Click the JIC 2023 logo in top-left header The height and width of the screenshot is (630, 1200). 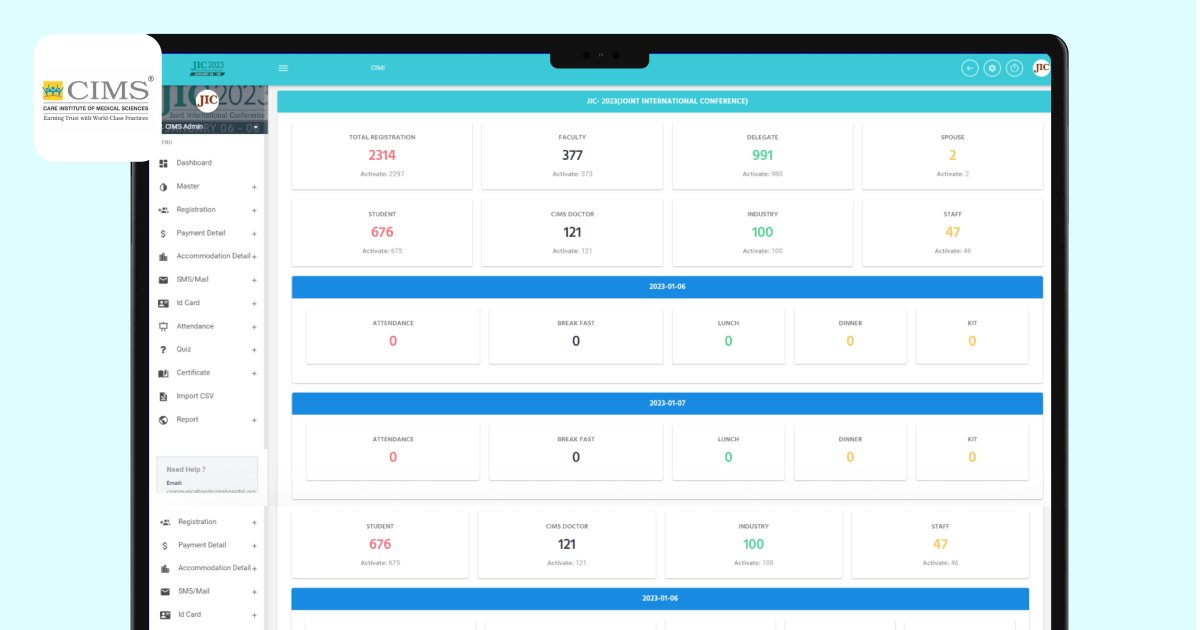[x=208, y=68]
